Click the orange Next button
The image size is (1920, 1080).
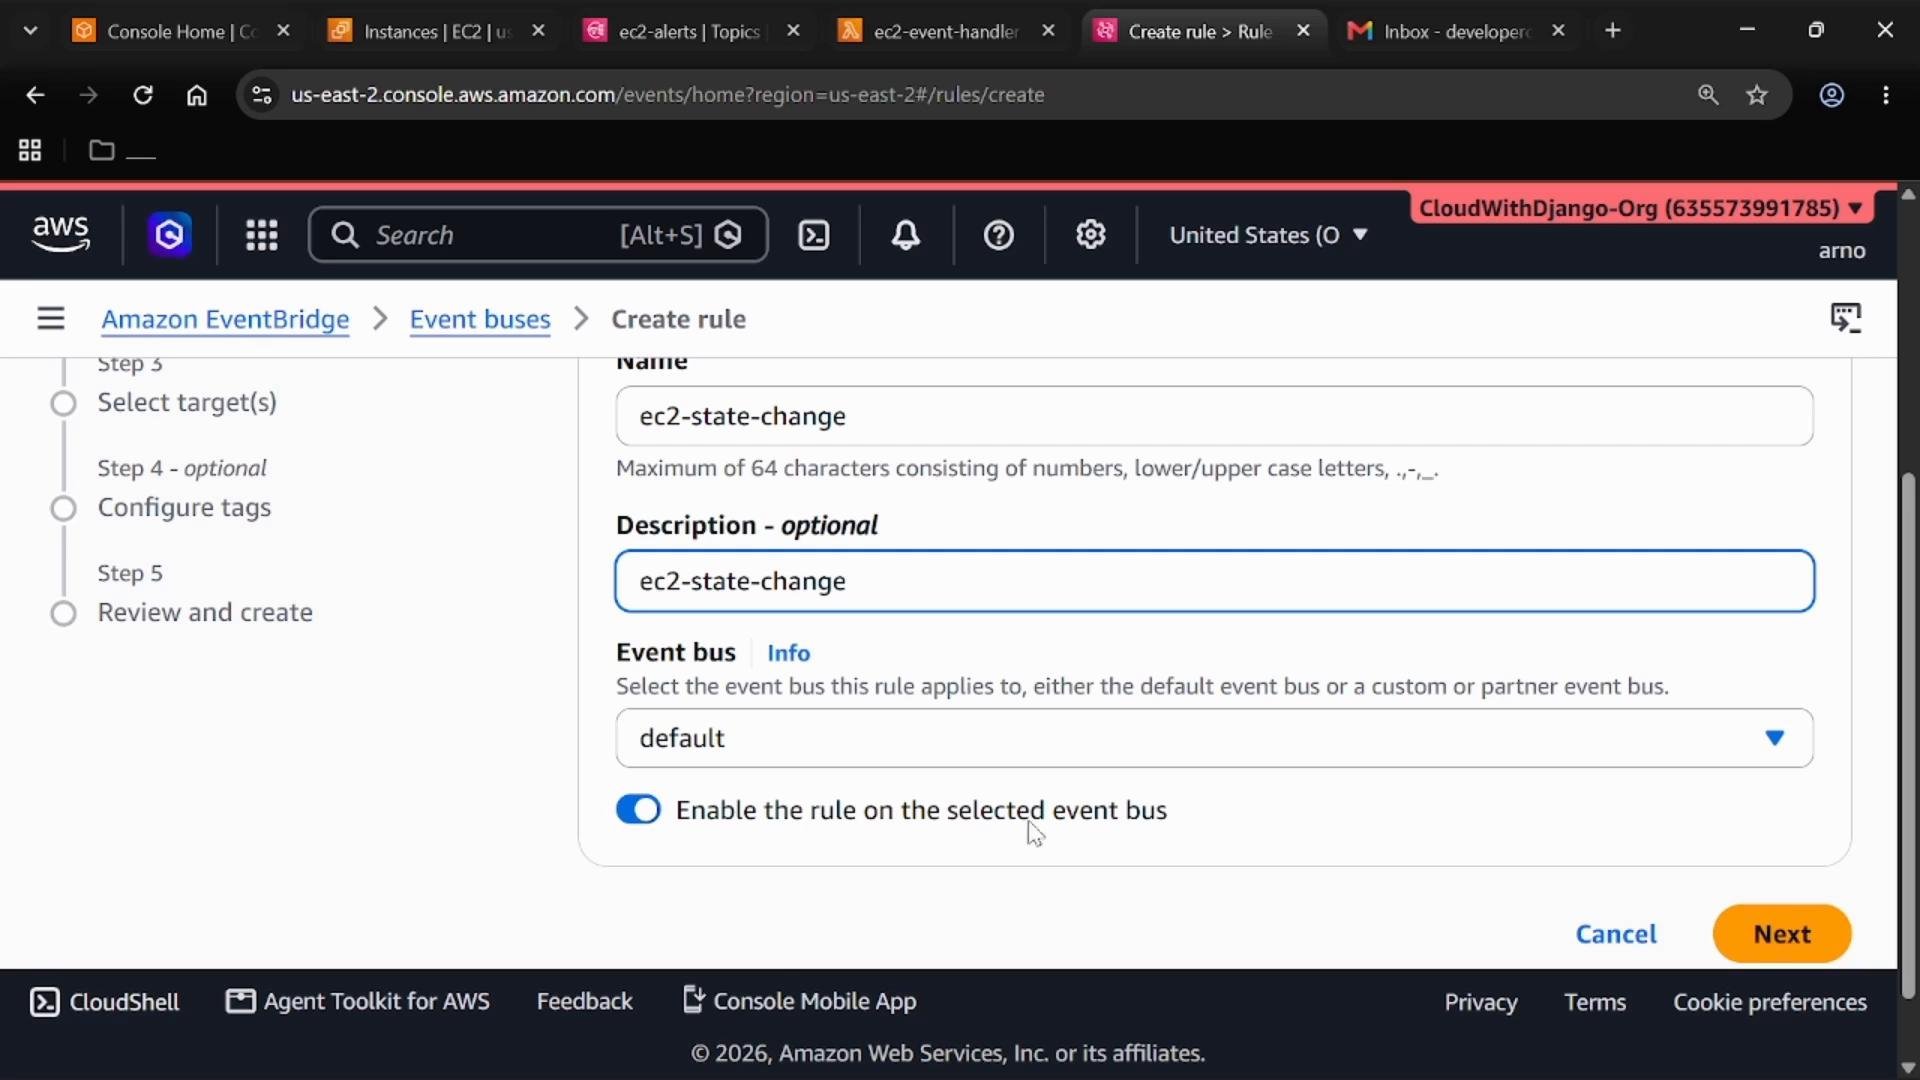point(1782,934)
